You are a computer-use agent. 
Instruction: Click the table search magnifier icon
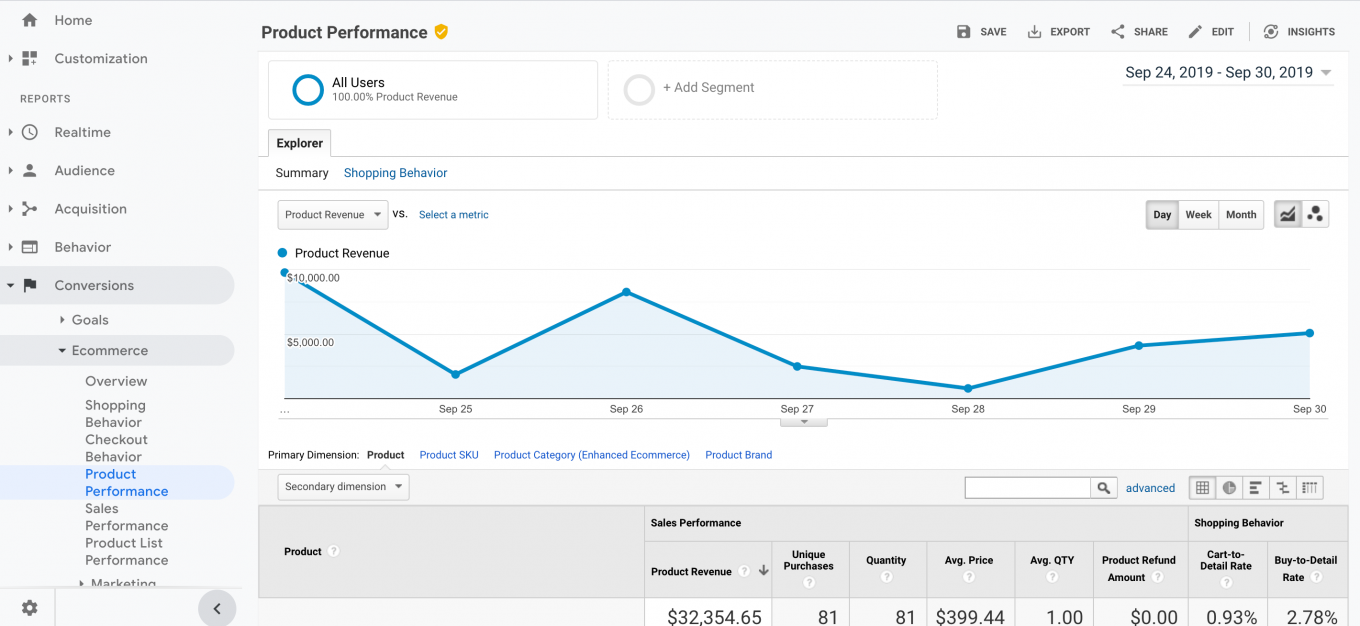(x=1103, y=487)
